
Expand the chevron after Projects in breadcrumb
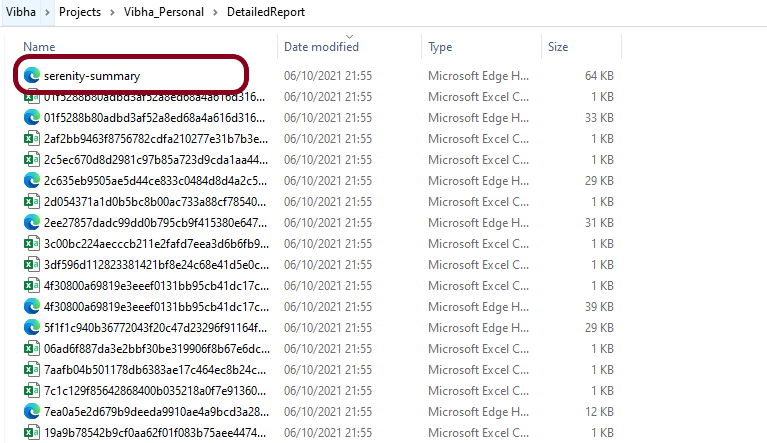(x=112, y=12)
